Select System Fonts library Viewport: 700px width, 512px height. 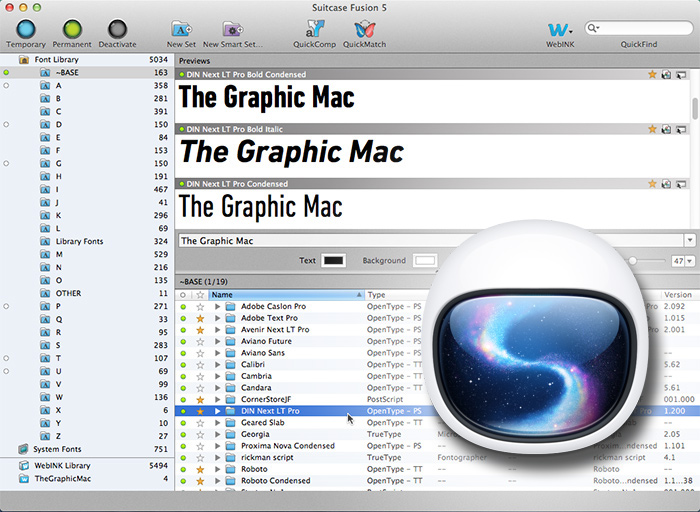87,449
